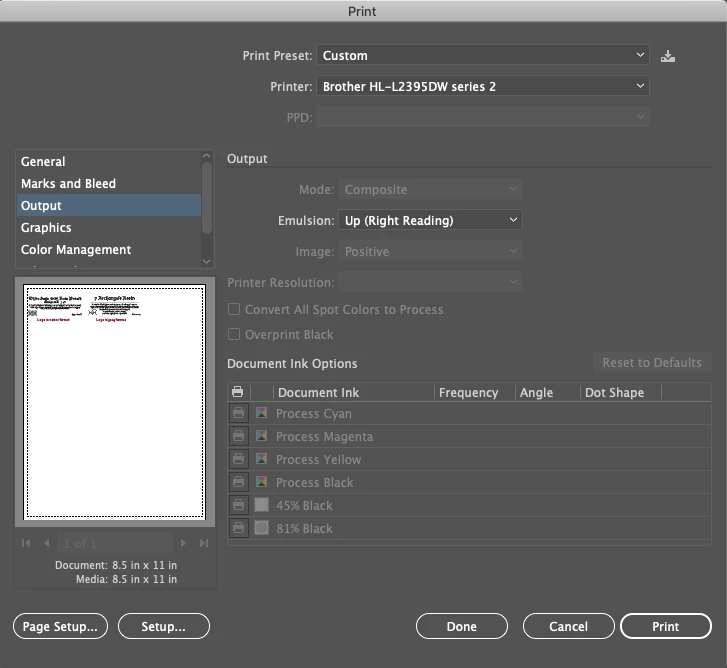Click the Save Print Preset icon
Image resolution: width=727 pixels, height=668 pixels.
click(x=668, y=56)
